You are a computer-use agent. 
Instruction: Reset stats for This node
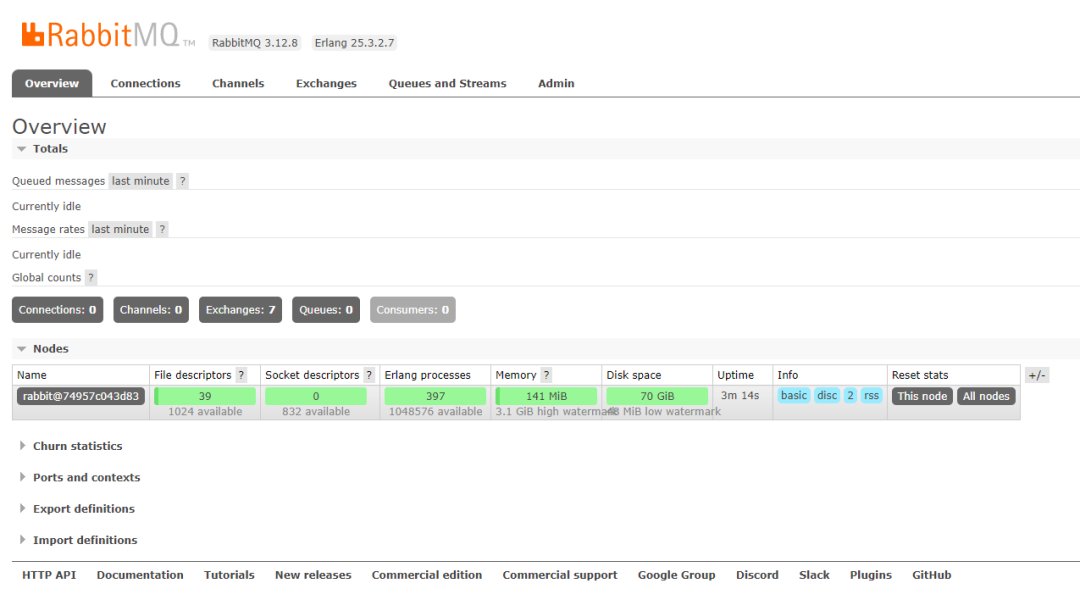pos(922,396)
